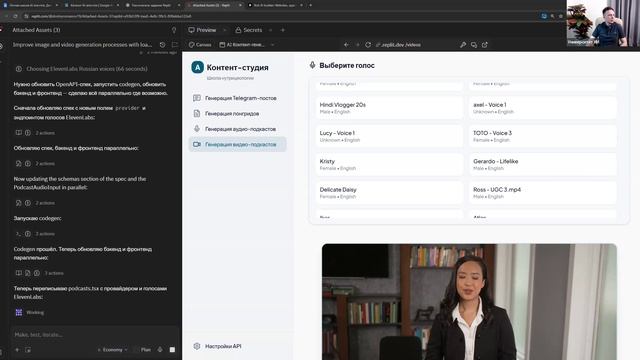Click the translate icon in address bar

[x=544, y=16]
